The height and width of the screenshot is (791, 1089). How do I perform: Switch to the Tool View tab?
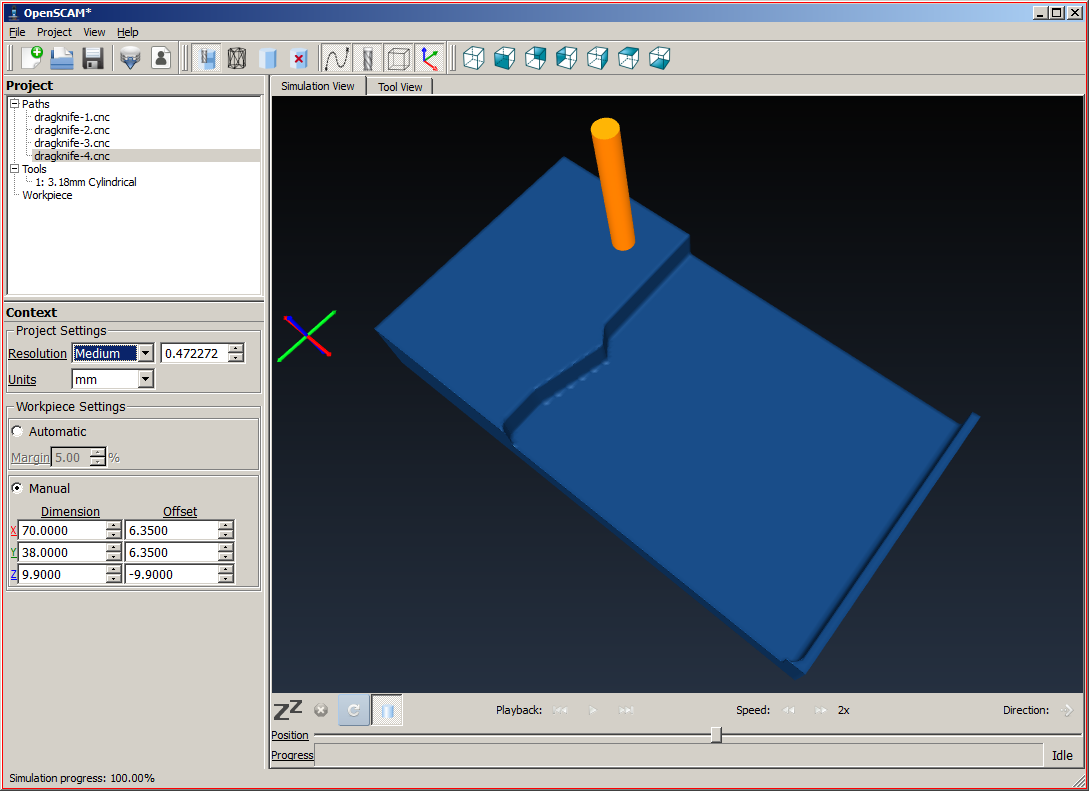point(400,87)
